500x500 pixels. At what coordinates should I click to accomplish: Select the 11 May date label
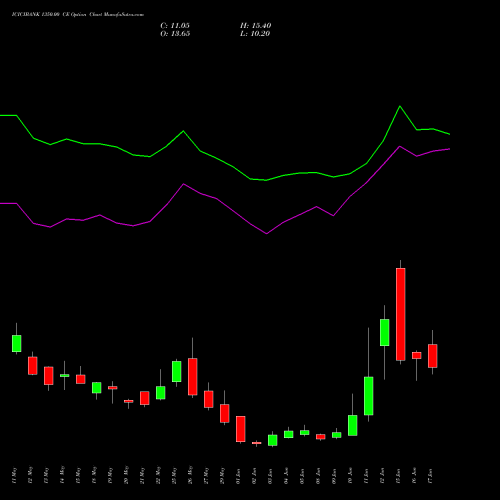click(15, 476)
